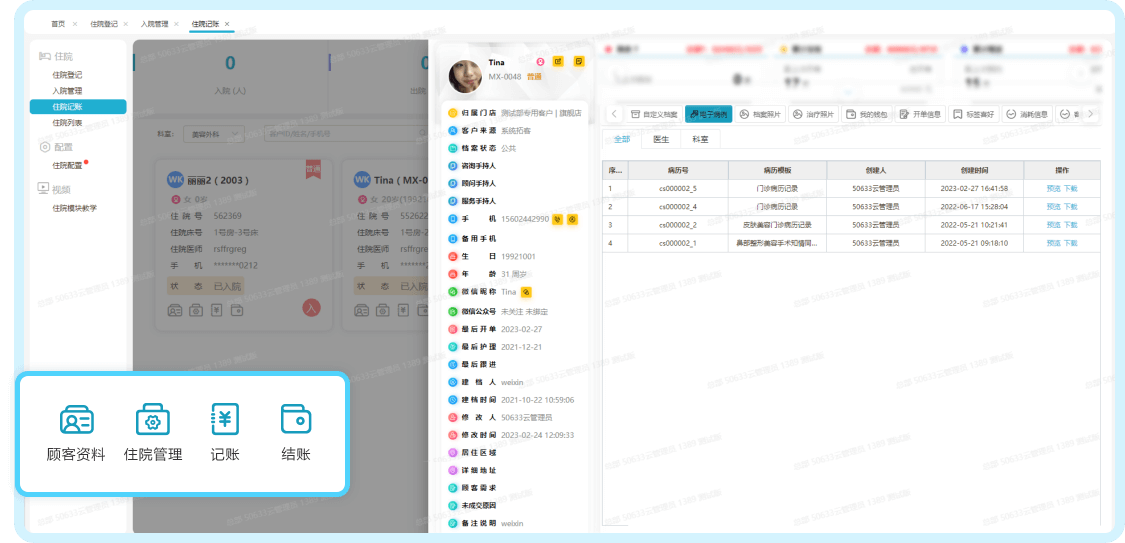
Task: Download record cs000002_4 via 下载 link
Action: coord(1070,207)
